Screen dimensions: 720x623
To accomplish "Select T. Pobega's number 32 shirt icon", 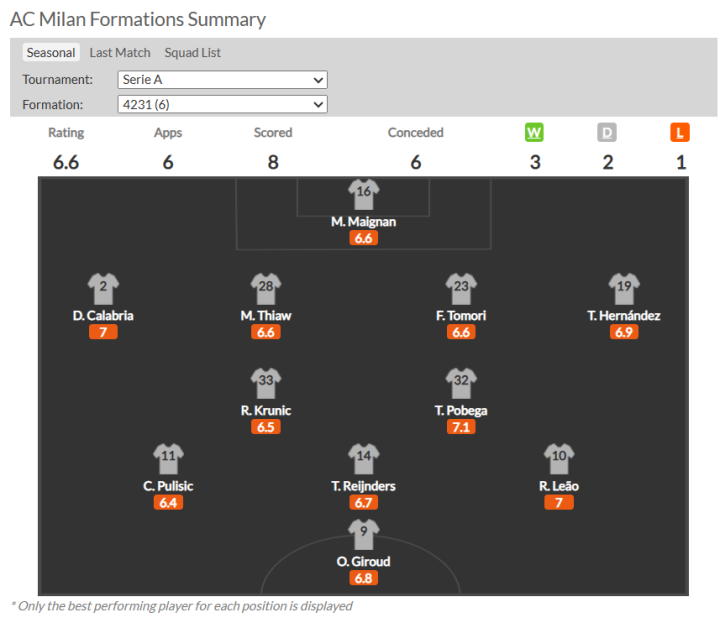I will click(461, 383).
